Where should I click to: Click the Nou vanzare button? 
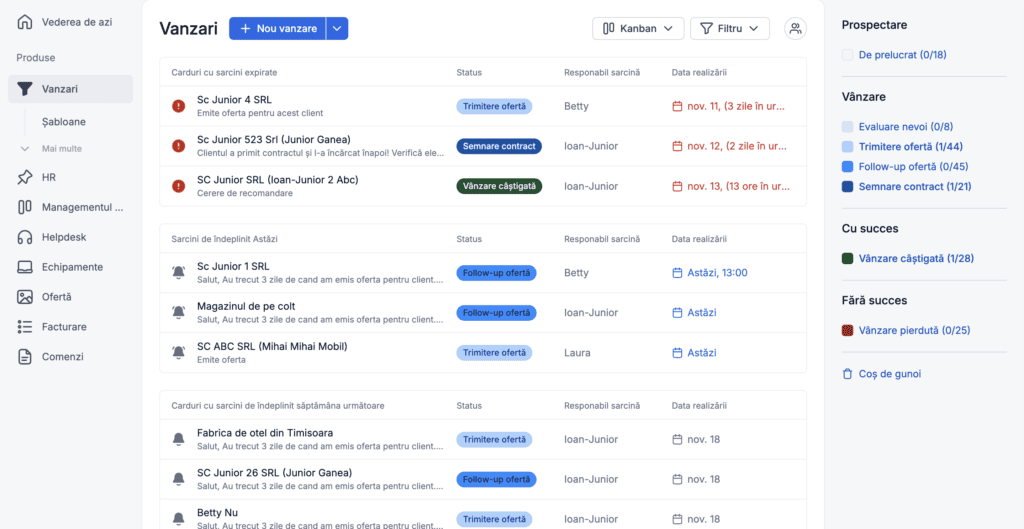(278, 29)
